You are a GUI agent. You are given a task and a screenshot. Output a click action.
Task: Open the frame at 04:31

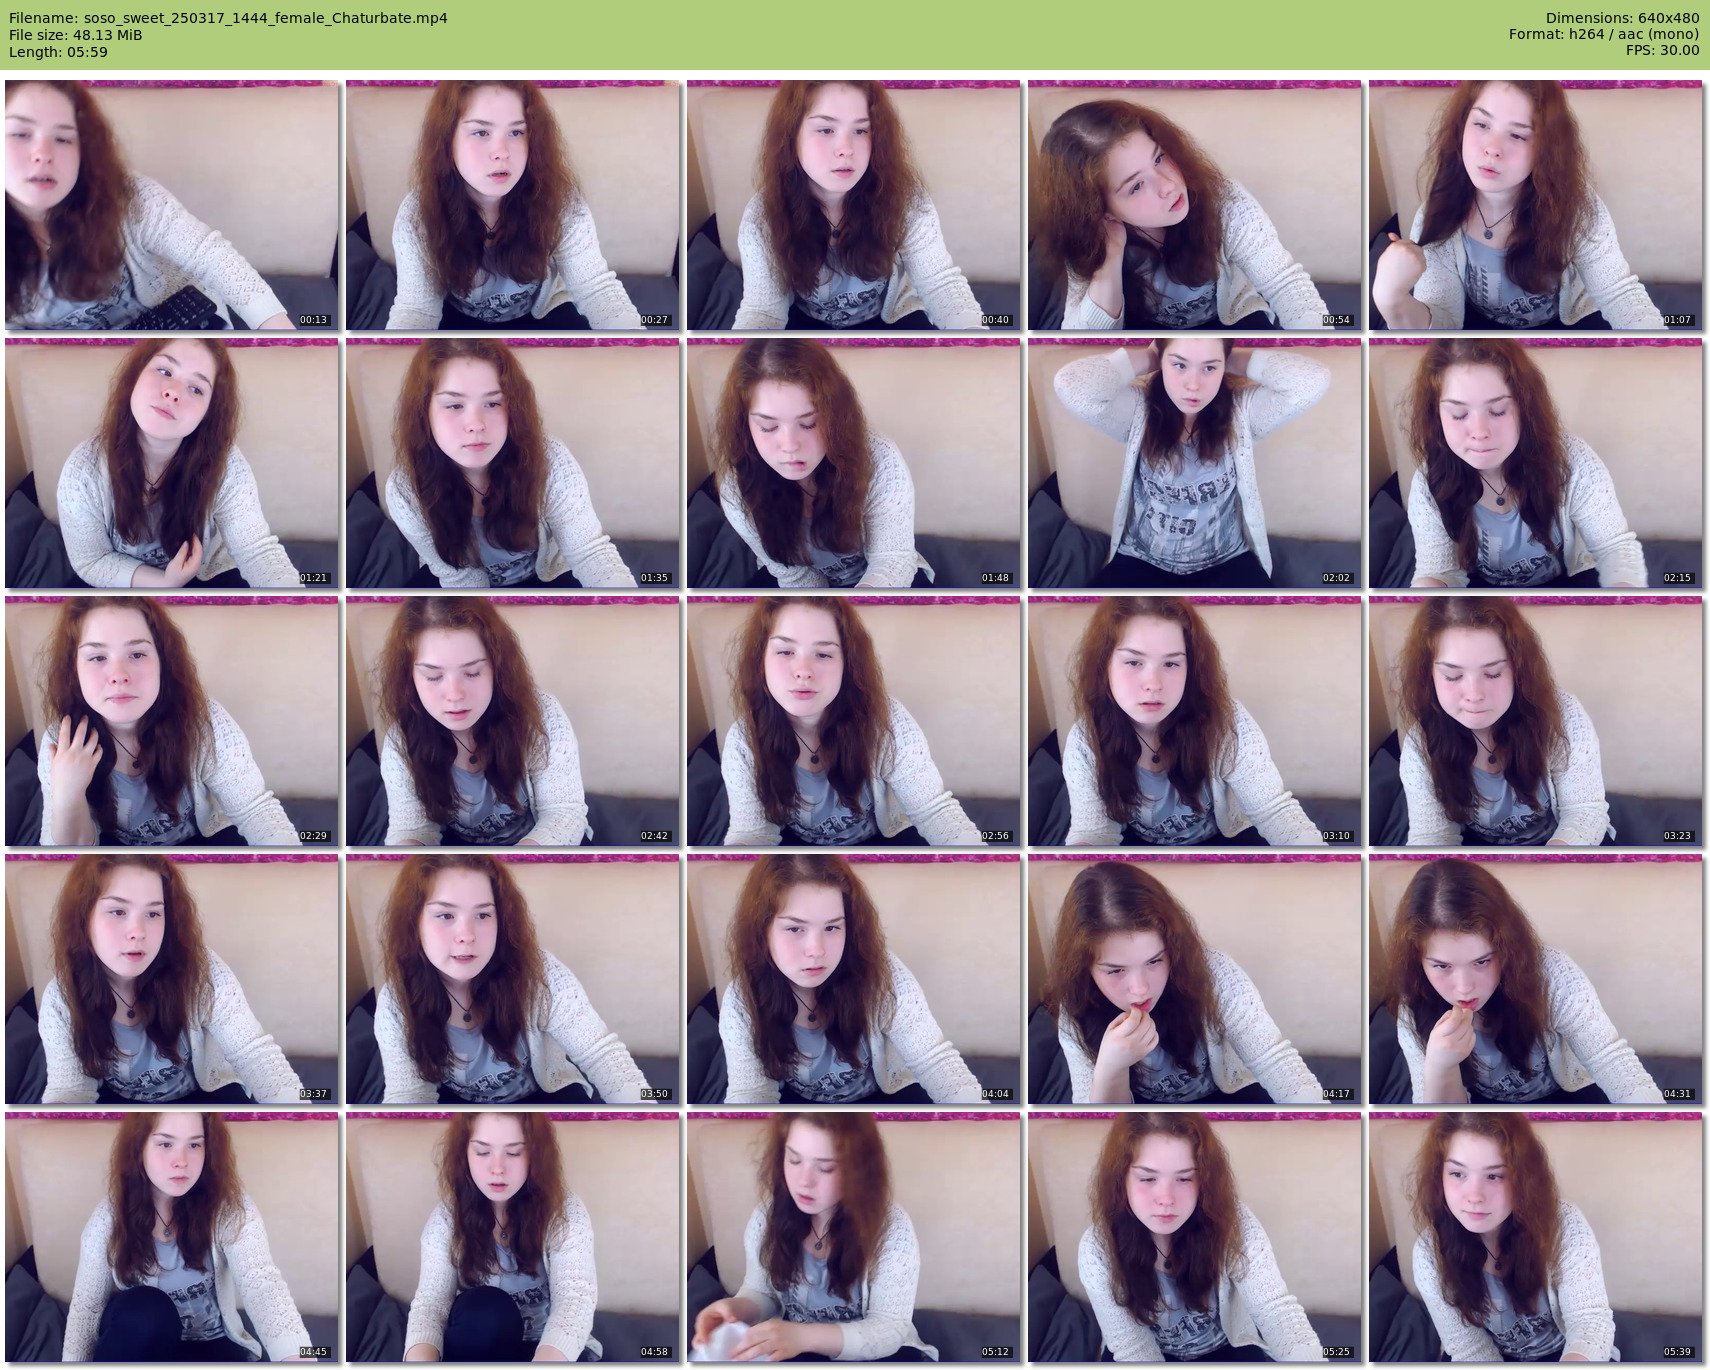pyautogui.click(x=1536, y=979)
